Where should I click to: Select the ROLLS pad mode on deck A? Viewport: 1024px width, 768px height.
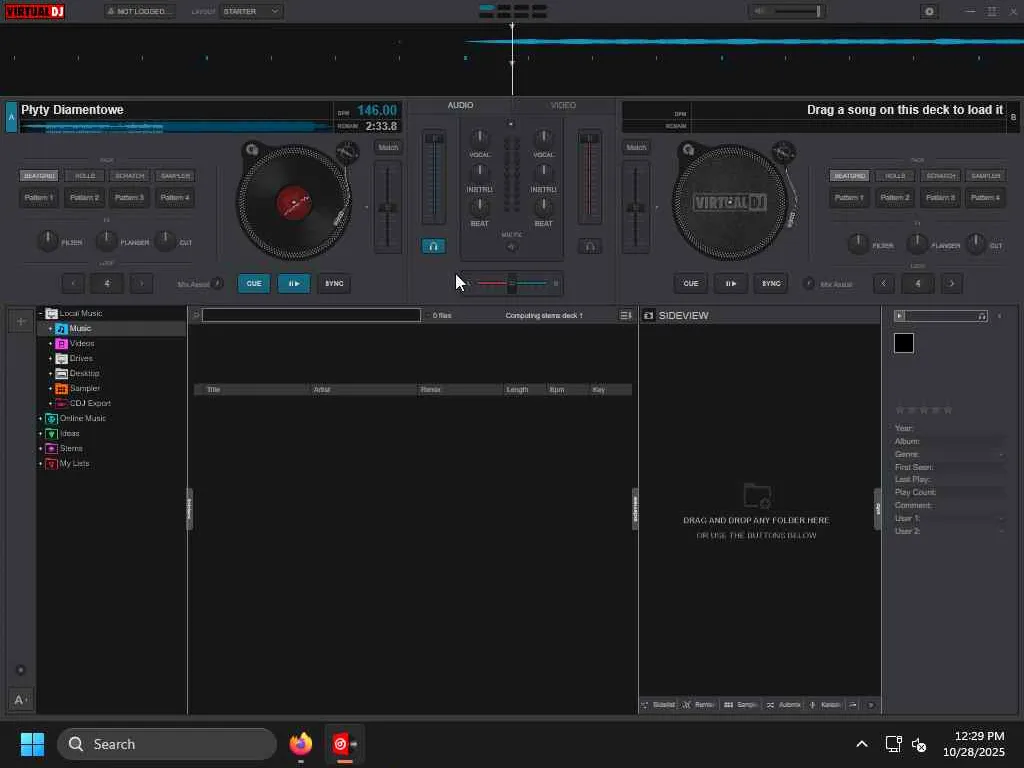click(85, 176)
